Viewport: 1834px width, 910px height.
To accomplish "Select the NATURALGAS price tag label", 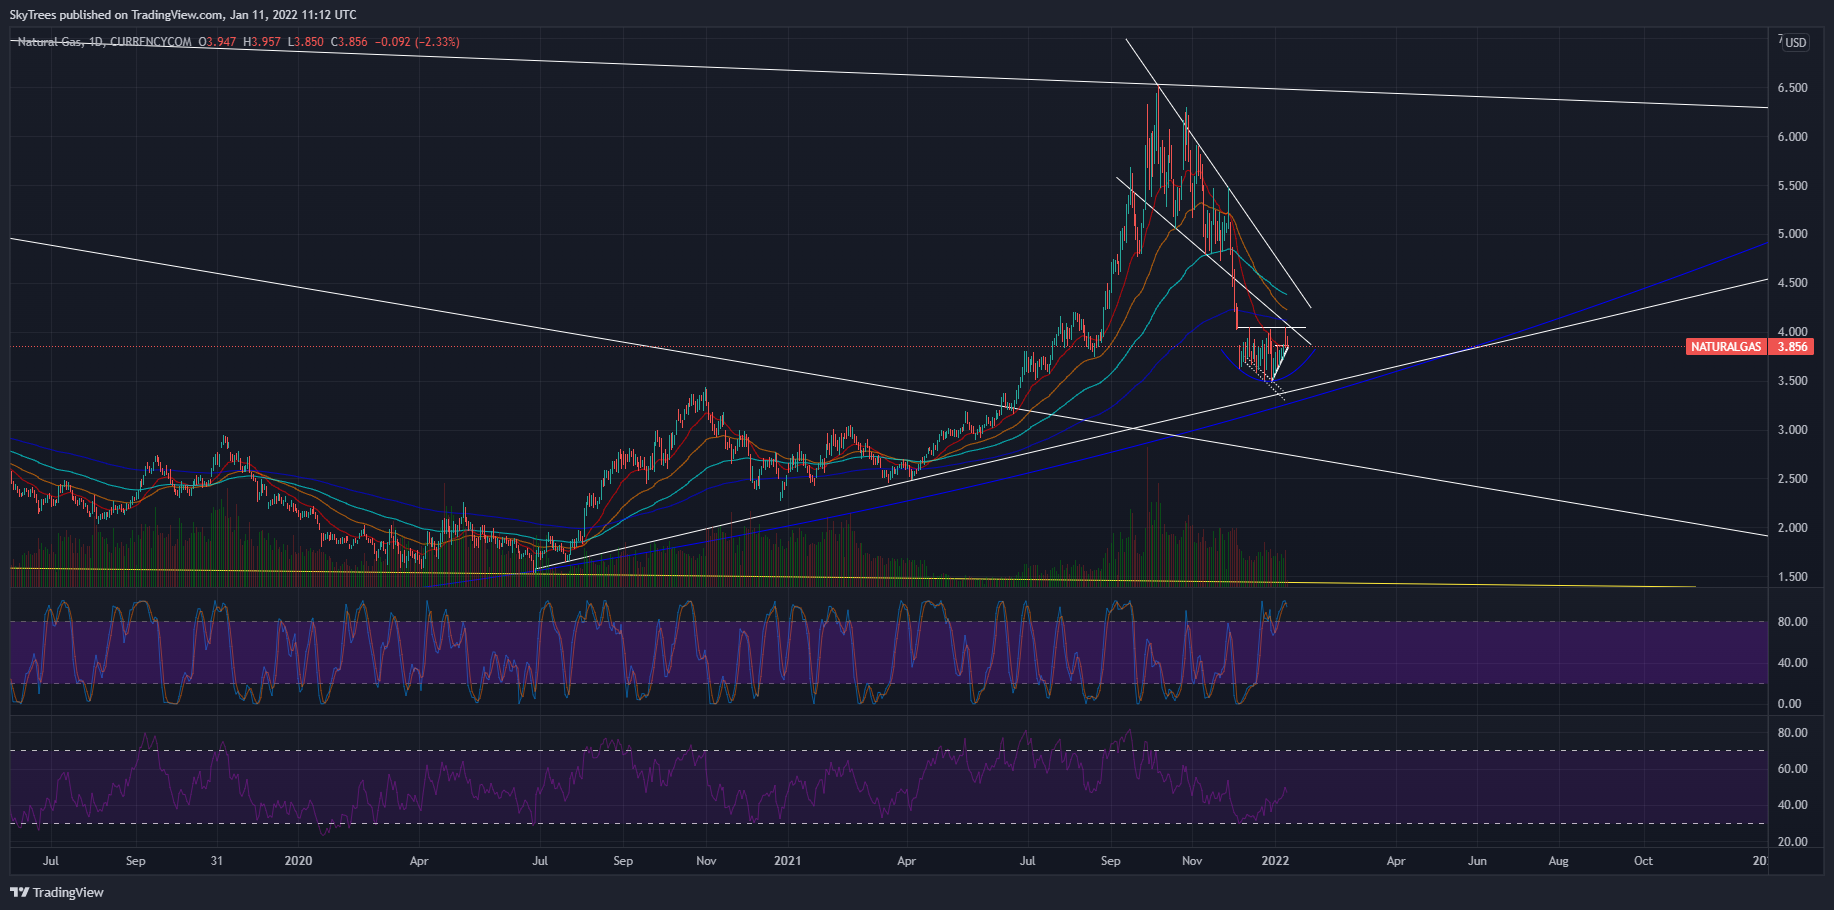I will 1726,347.
